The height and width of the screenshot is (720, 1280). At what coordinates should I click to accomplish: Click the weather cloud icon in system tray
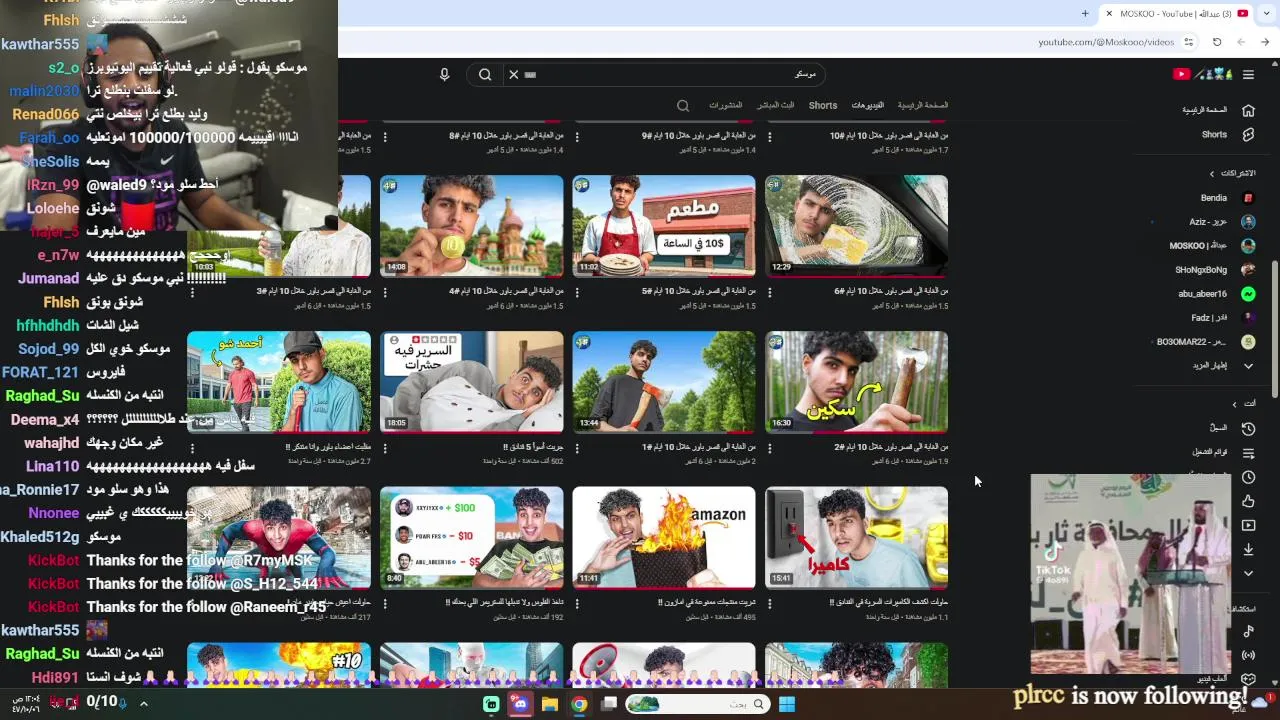[x=1259, y=704]
